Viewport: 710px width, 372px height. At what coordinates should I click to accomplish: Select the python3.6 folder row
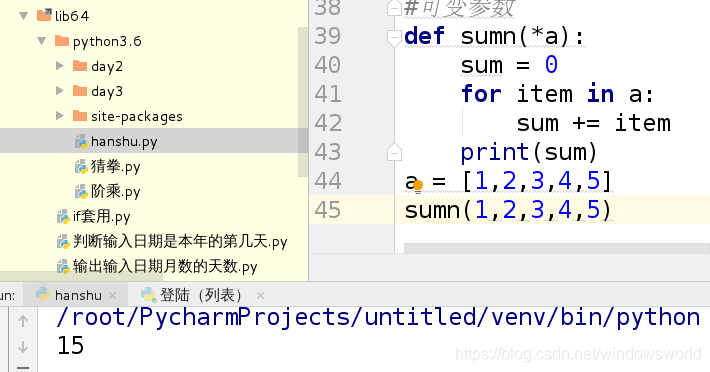107,42
